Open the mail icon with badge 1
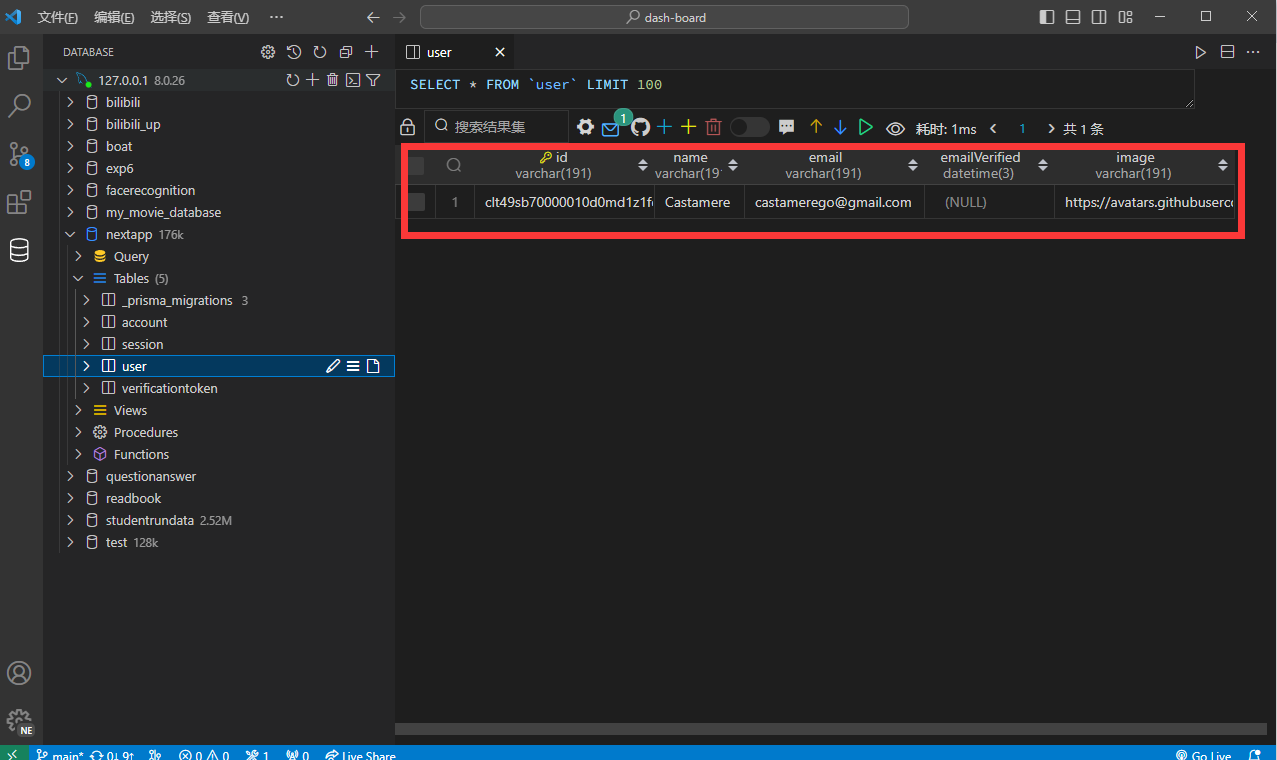 point(611,128)
